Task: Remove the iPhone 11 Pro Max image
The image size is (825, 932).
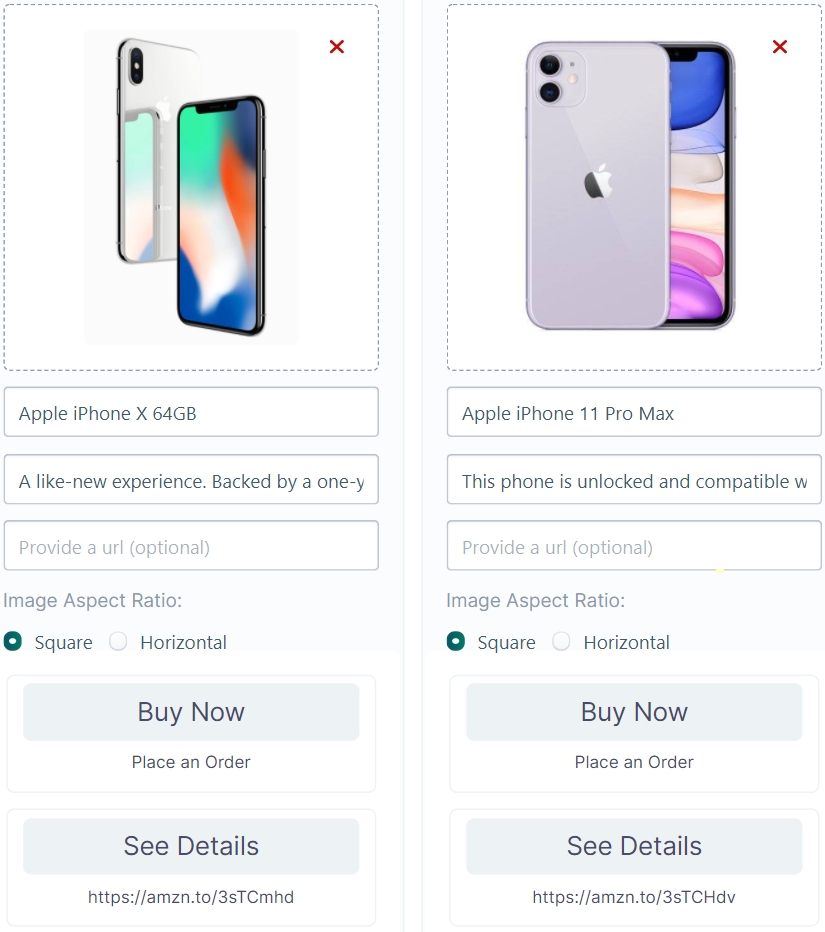Action: 780,47
